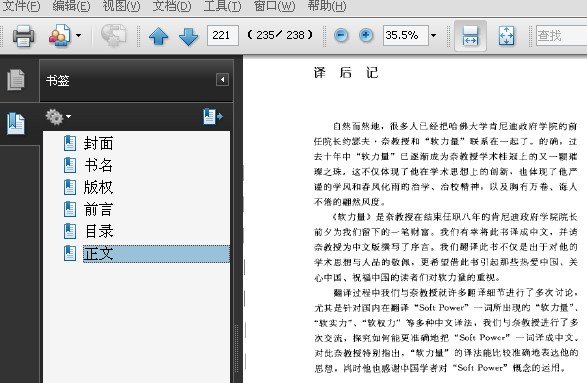Expand the collaborate icon dropdown arrow

[78, 36]
